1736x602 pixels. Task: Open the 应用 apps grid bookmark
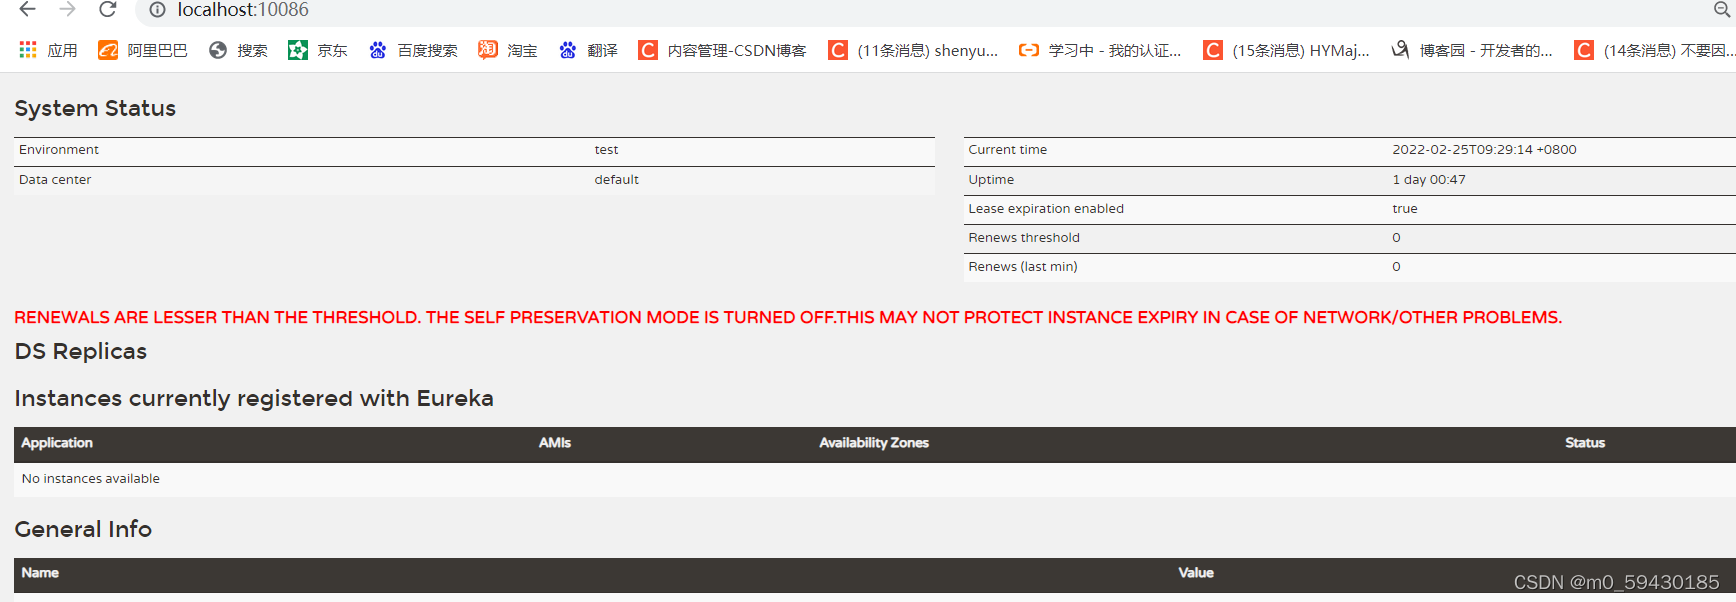48,50
